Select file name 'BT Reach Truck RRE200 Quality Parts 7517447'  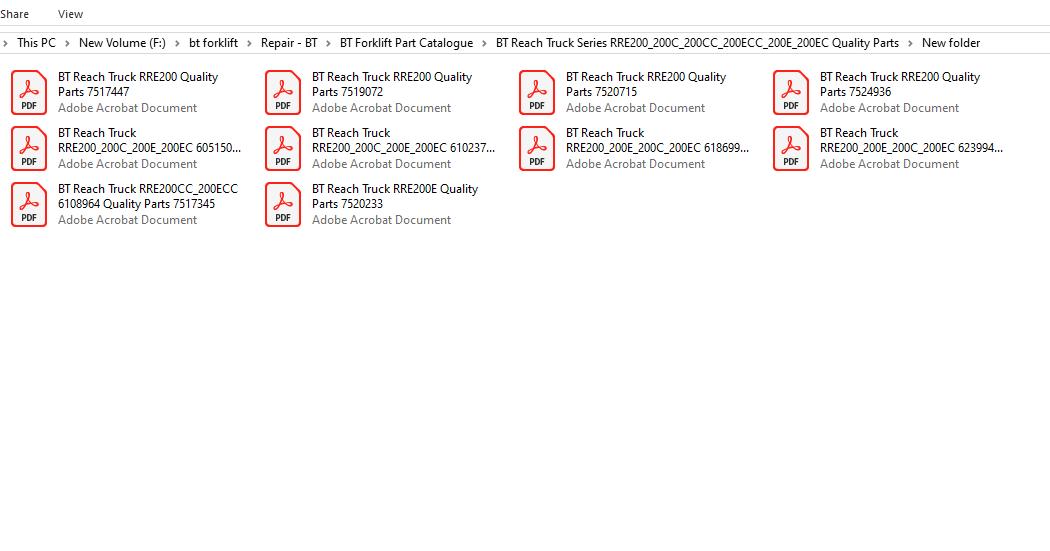click(x=138, y=84)
